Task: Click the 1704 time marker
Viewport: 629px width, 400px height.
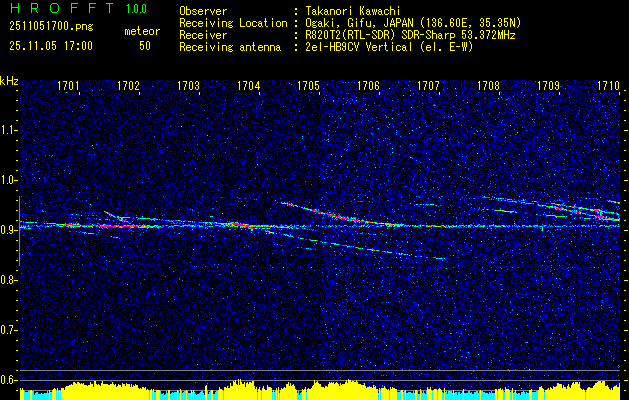Action: point(248,86)
